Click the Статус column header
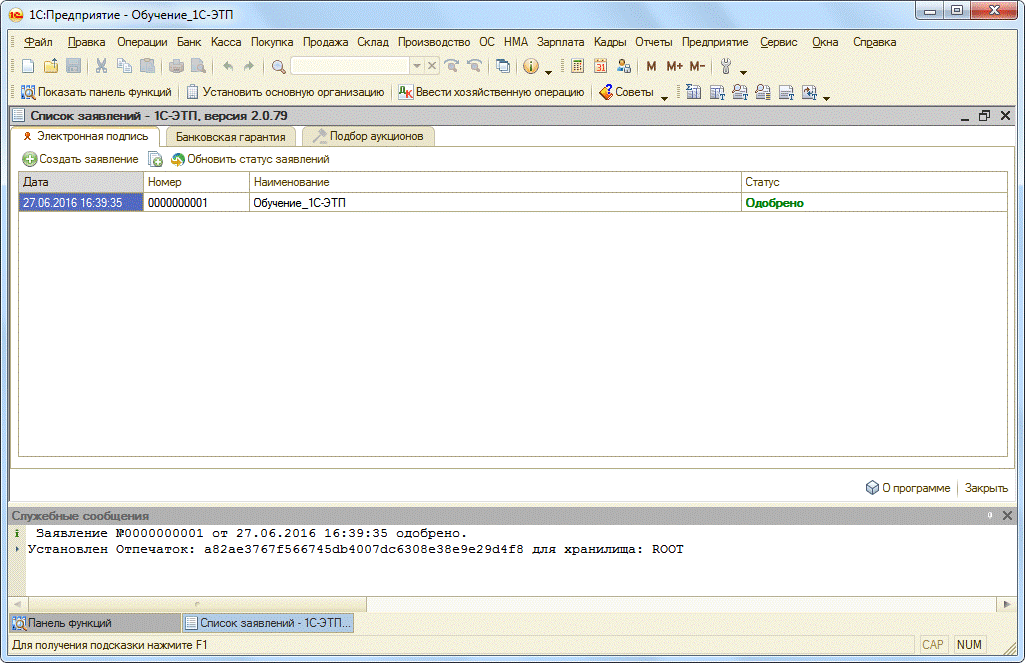 [x=874, y=182]
